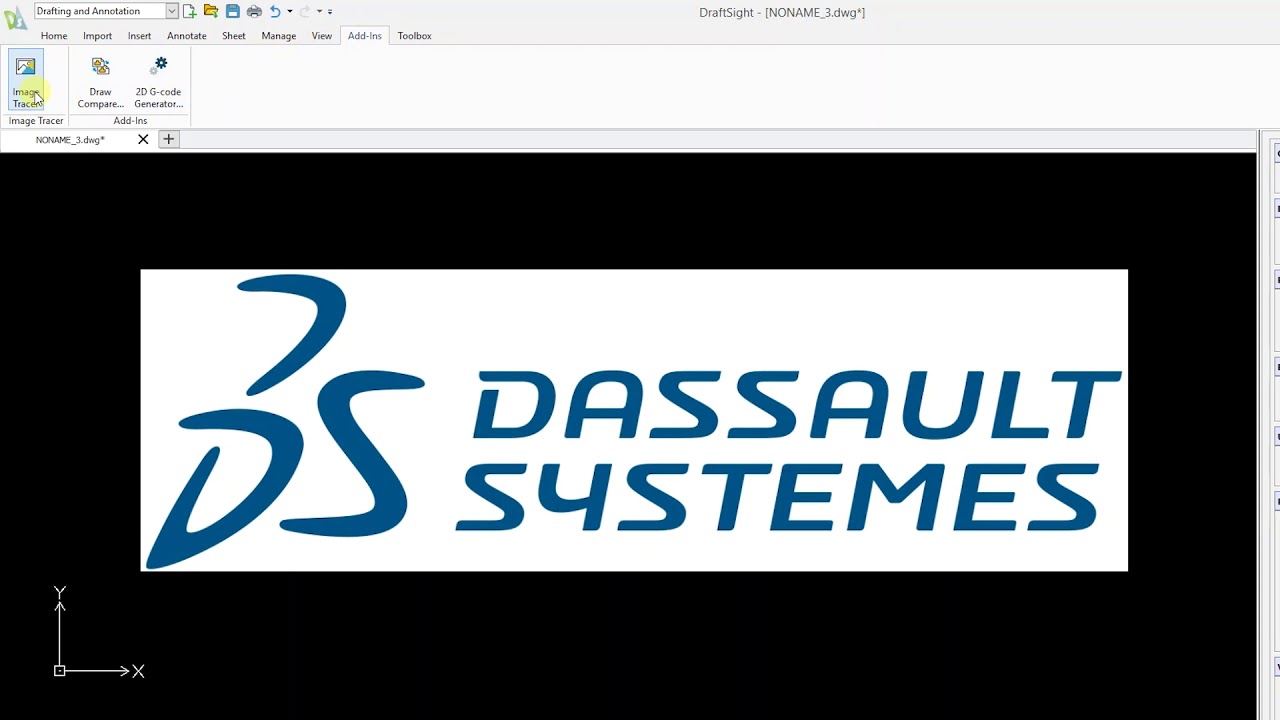
Task: Open the Draw Compare add-in
Action: pyautogui.click(x=100, y=82)
